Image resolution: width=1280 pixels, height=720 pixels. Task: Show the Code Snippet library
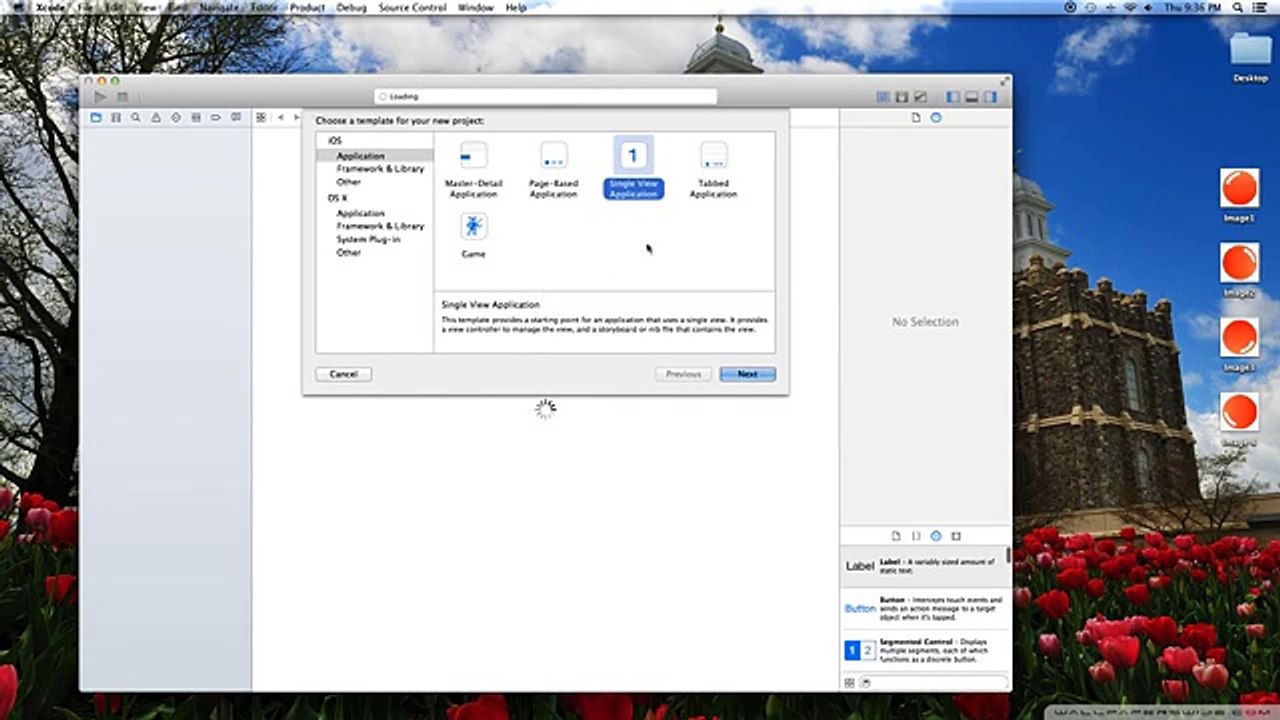[x=916, y=536]
